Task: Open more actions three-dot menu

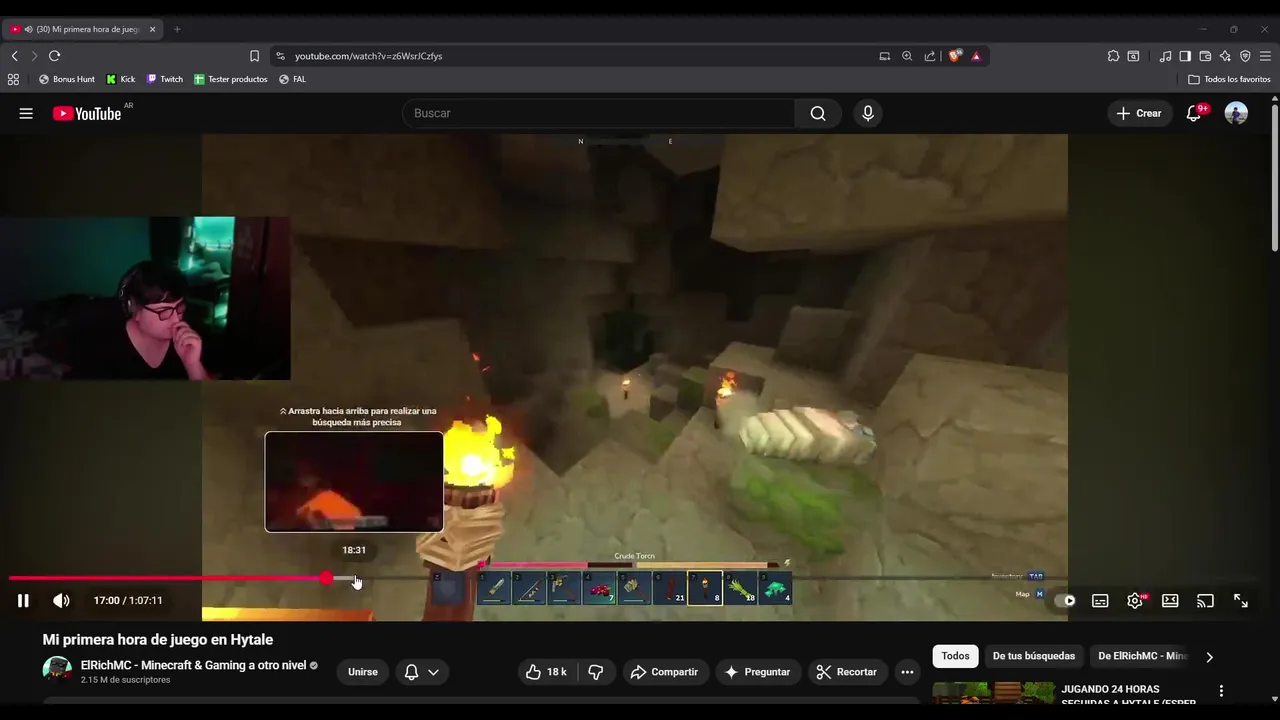Action: [907, 672]
